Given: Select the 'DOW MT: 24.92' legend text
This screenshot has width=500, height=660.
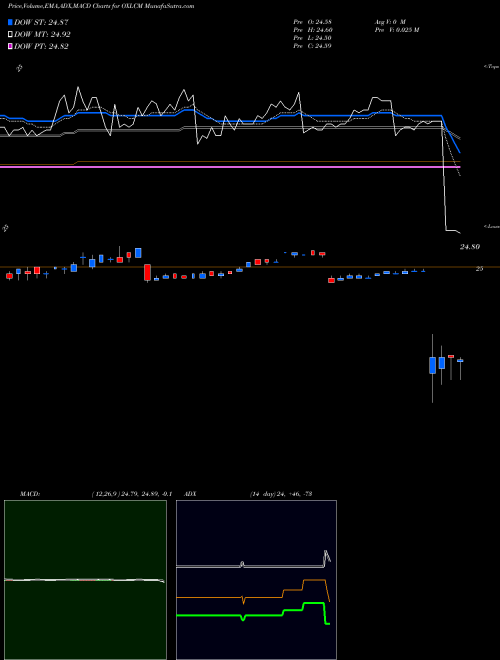Looking at the screenshot, I should [x=42, y=35].
